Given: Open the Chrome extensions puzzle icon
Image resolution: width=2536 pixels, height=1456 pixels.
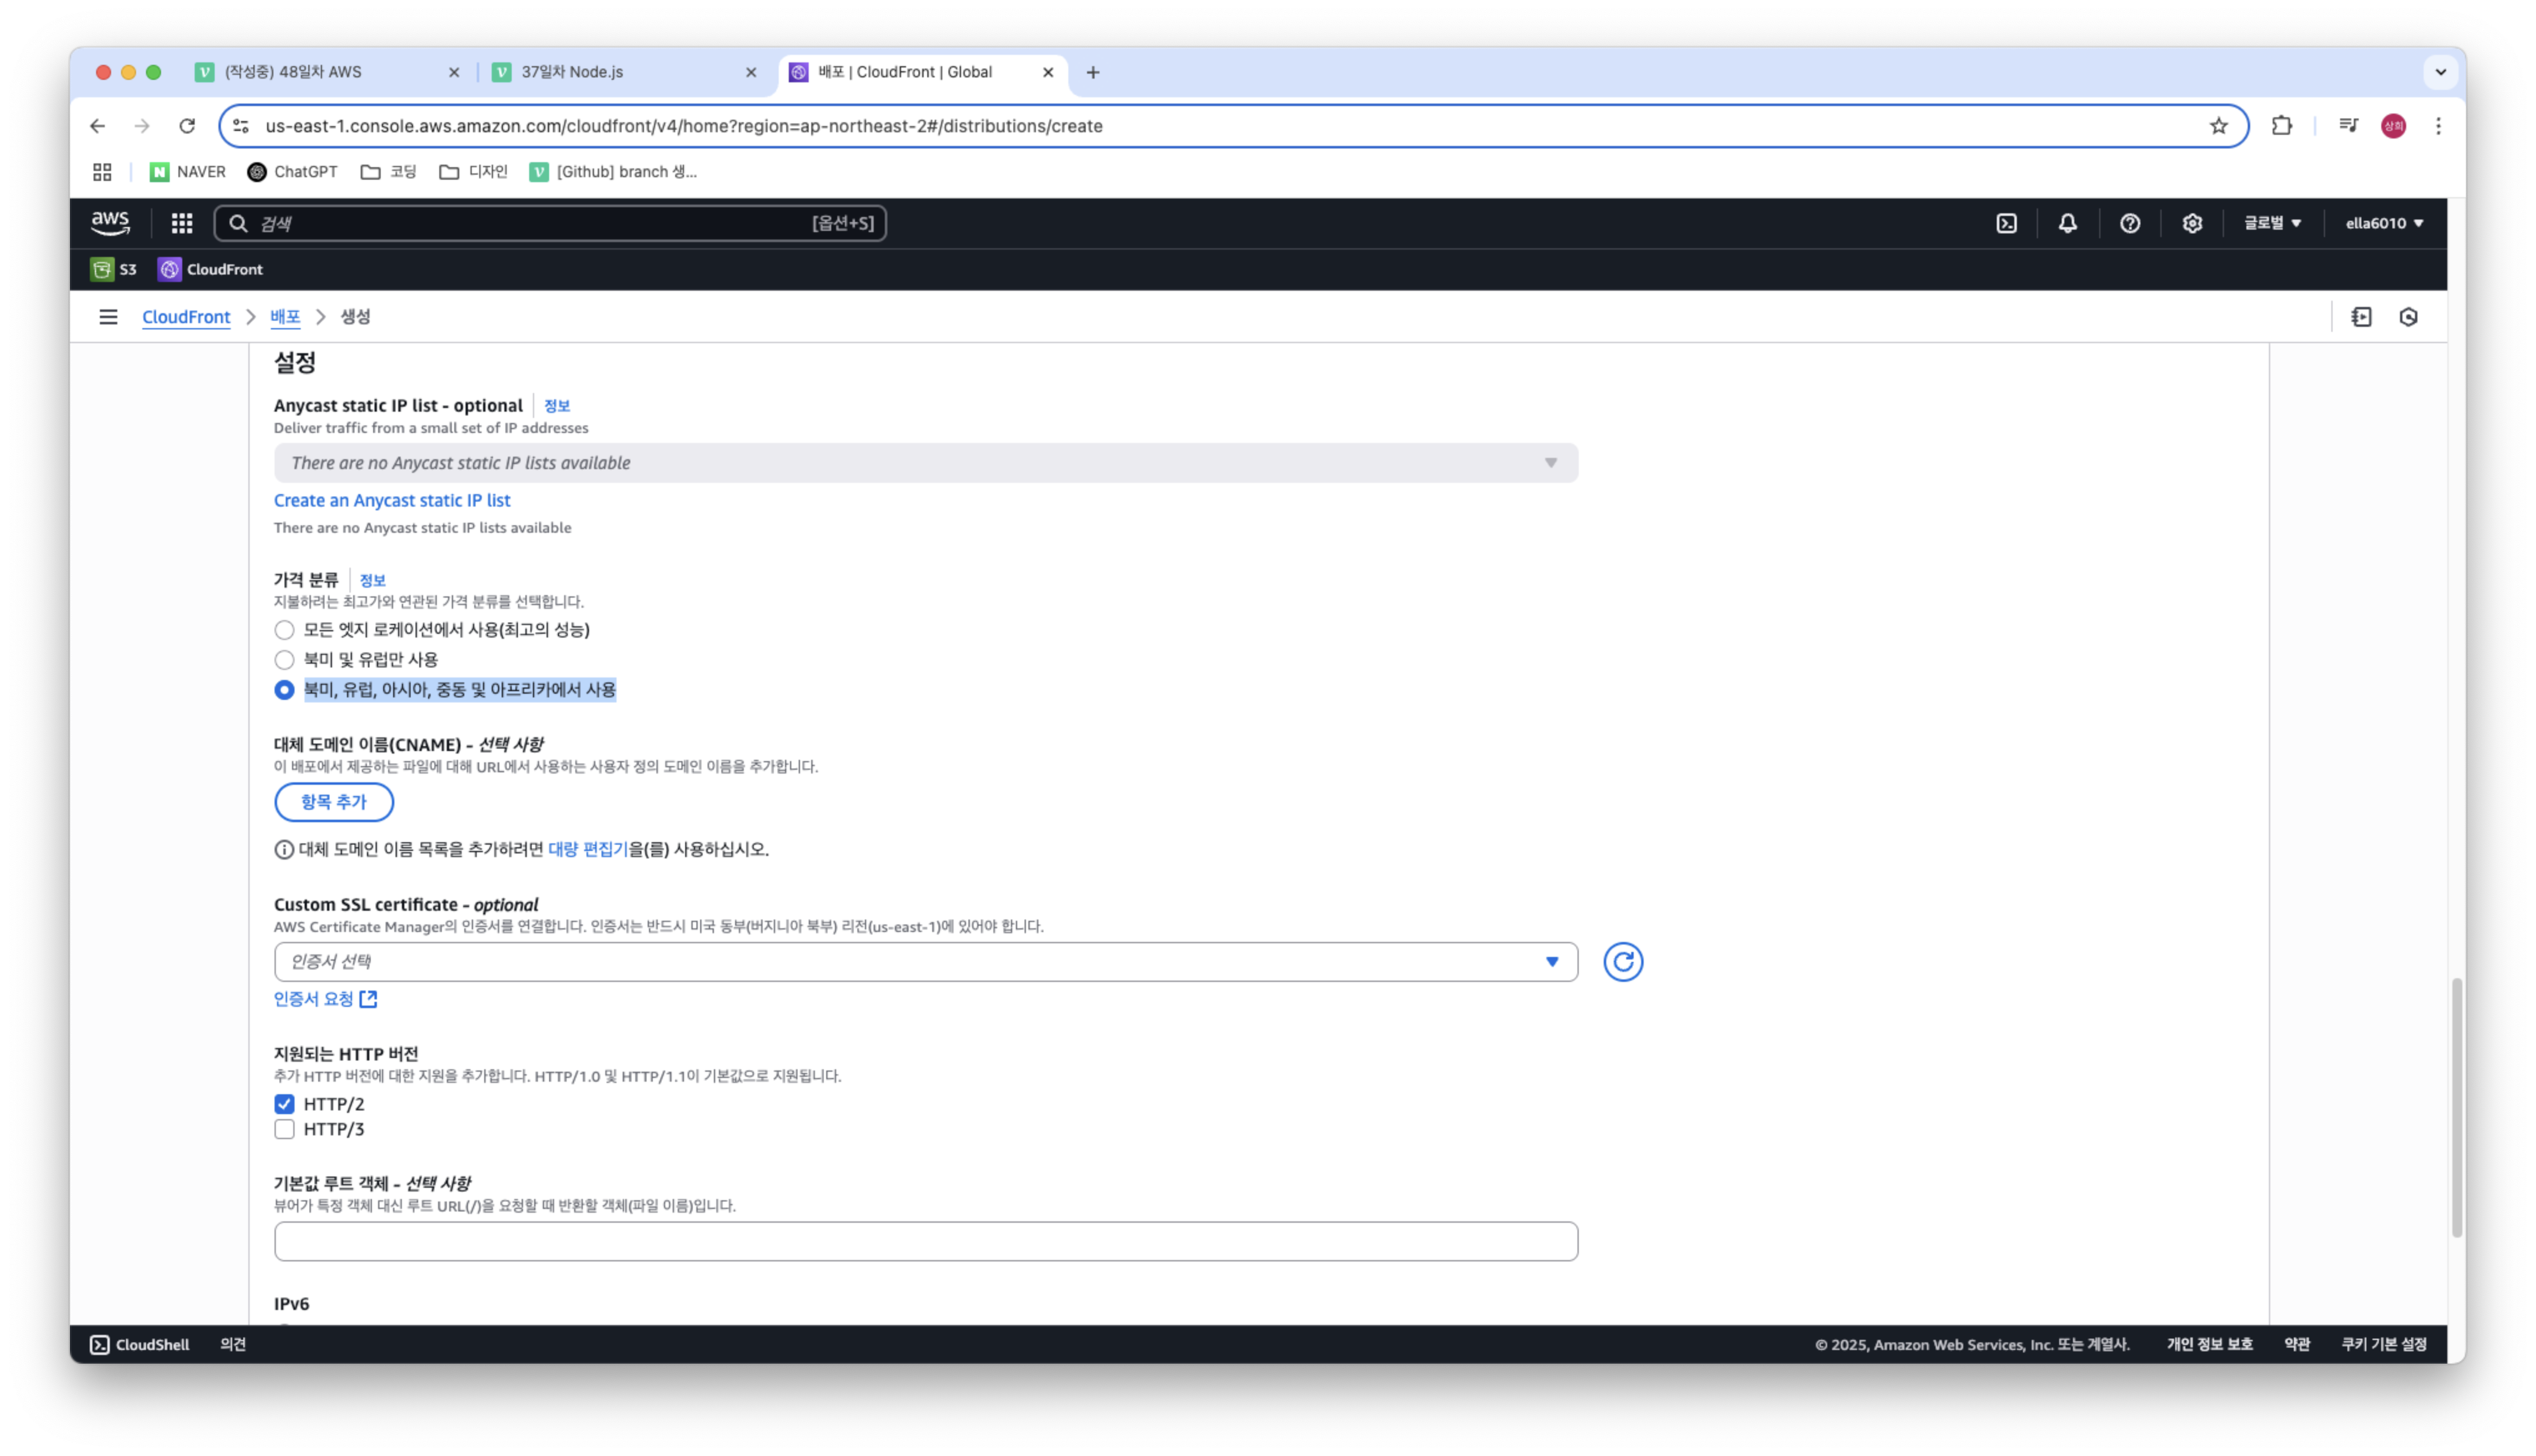Looking at the screenshot, I should [x=2281, y=126].
